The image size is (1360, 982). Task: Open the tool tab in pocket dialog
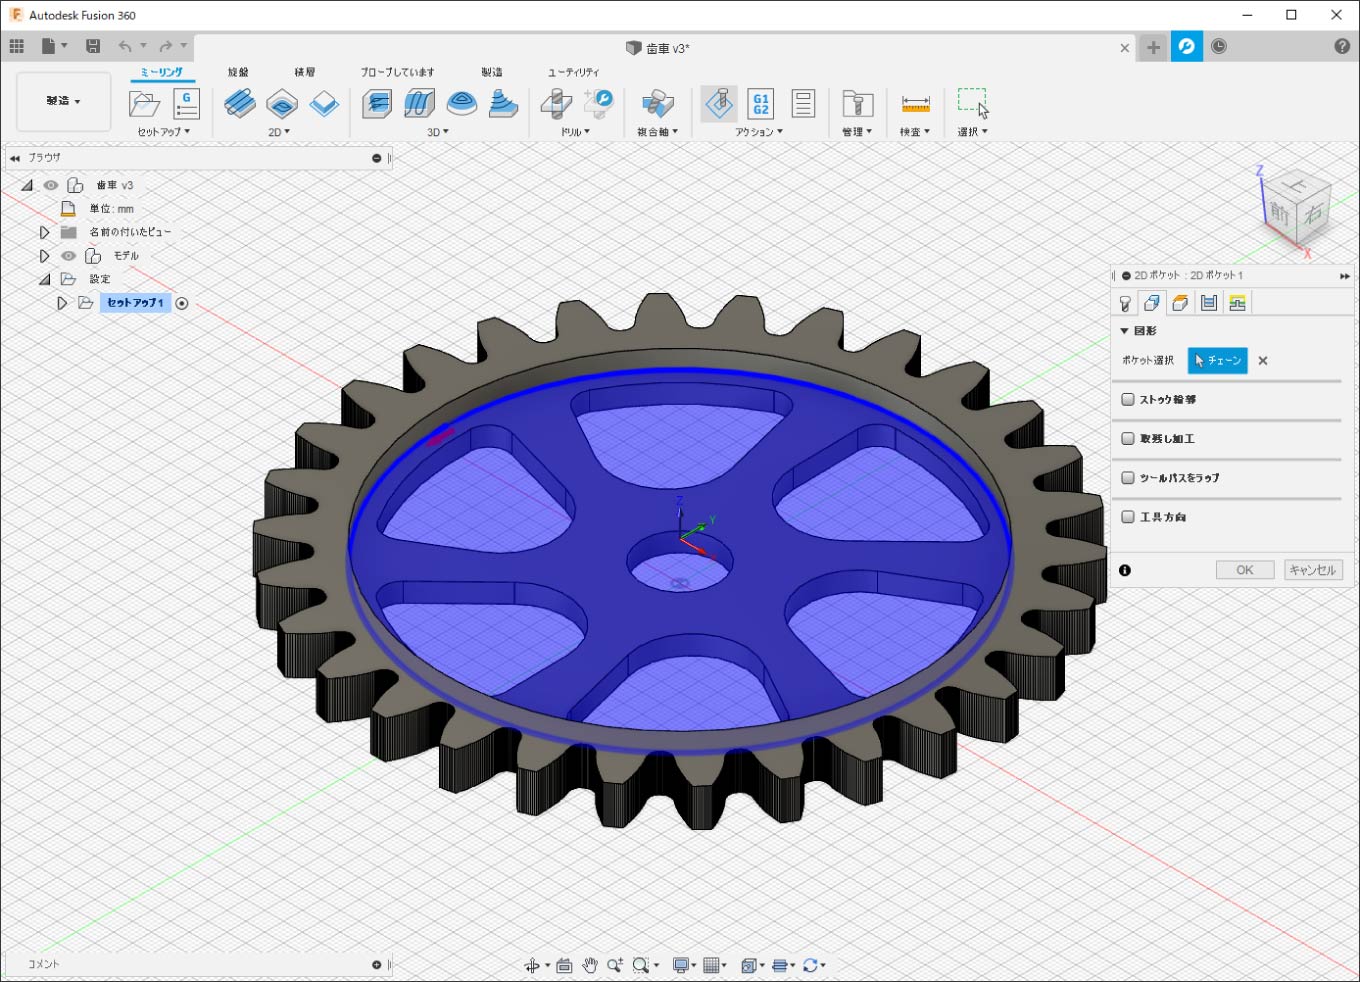point(1125,303)
